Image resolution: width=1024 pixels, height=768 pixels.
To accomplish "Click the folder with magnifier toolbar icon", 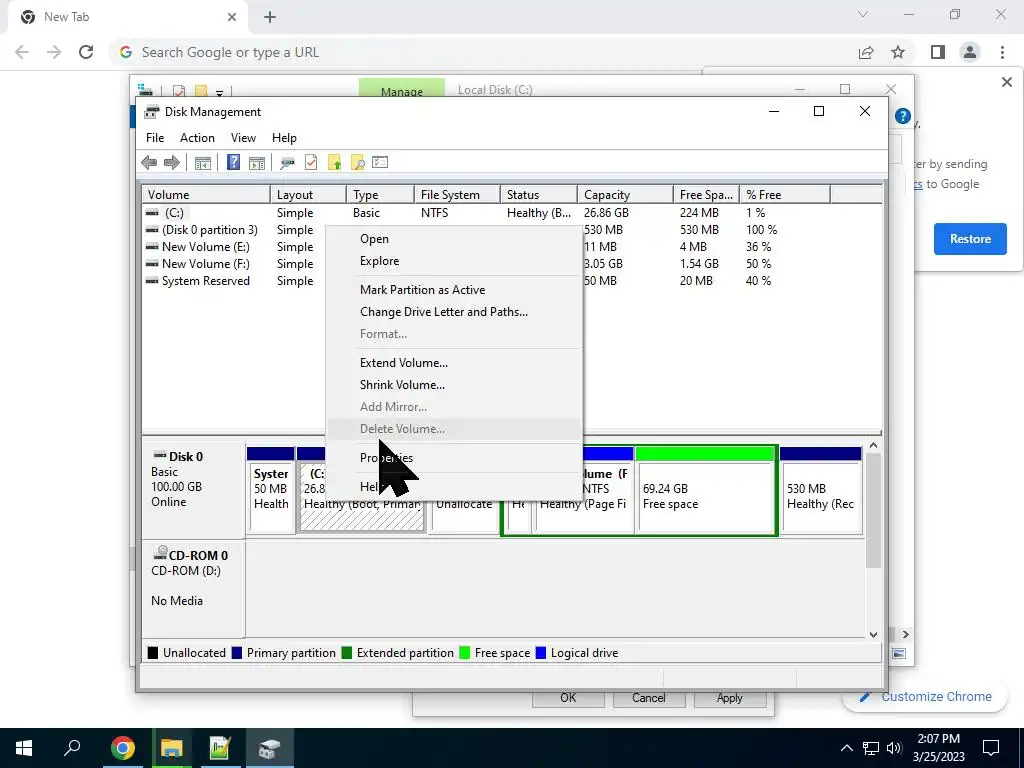I will 357,163.
